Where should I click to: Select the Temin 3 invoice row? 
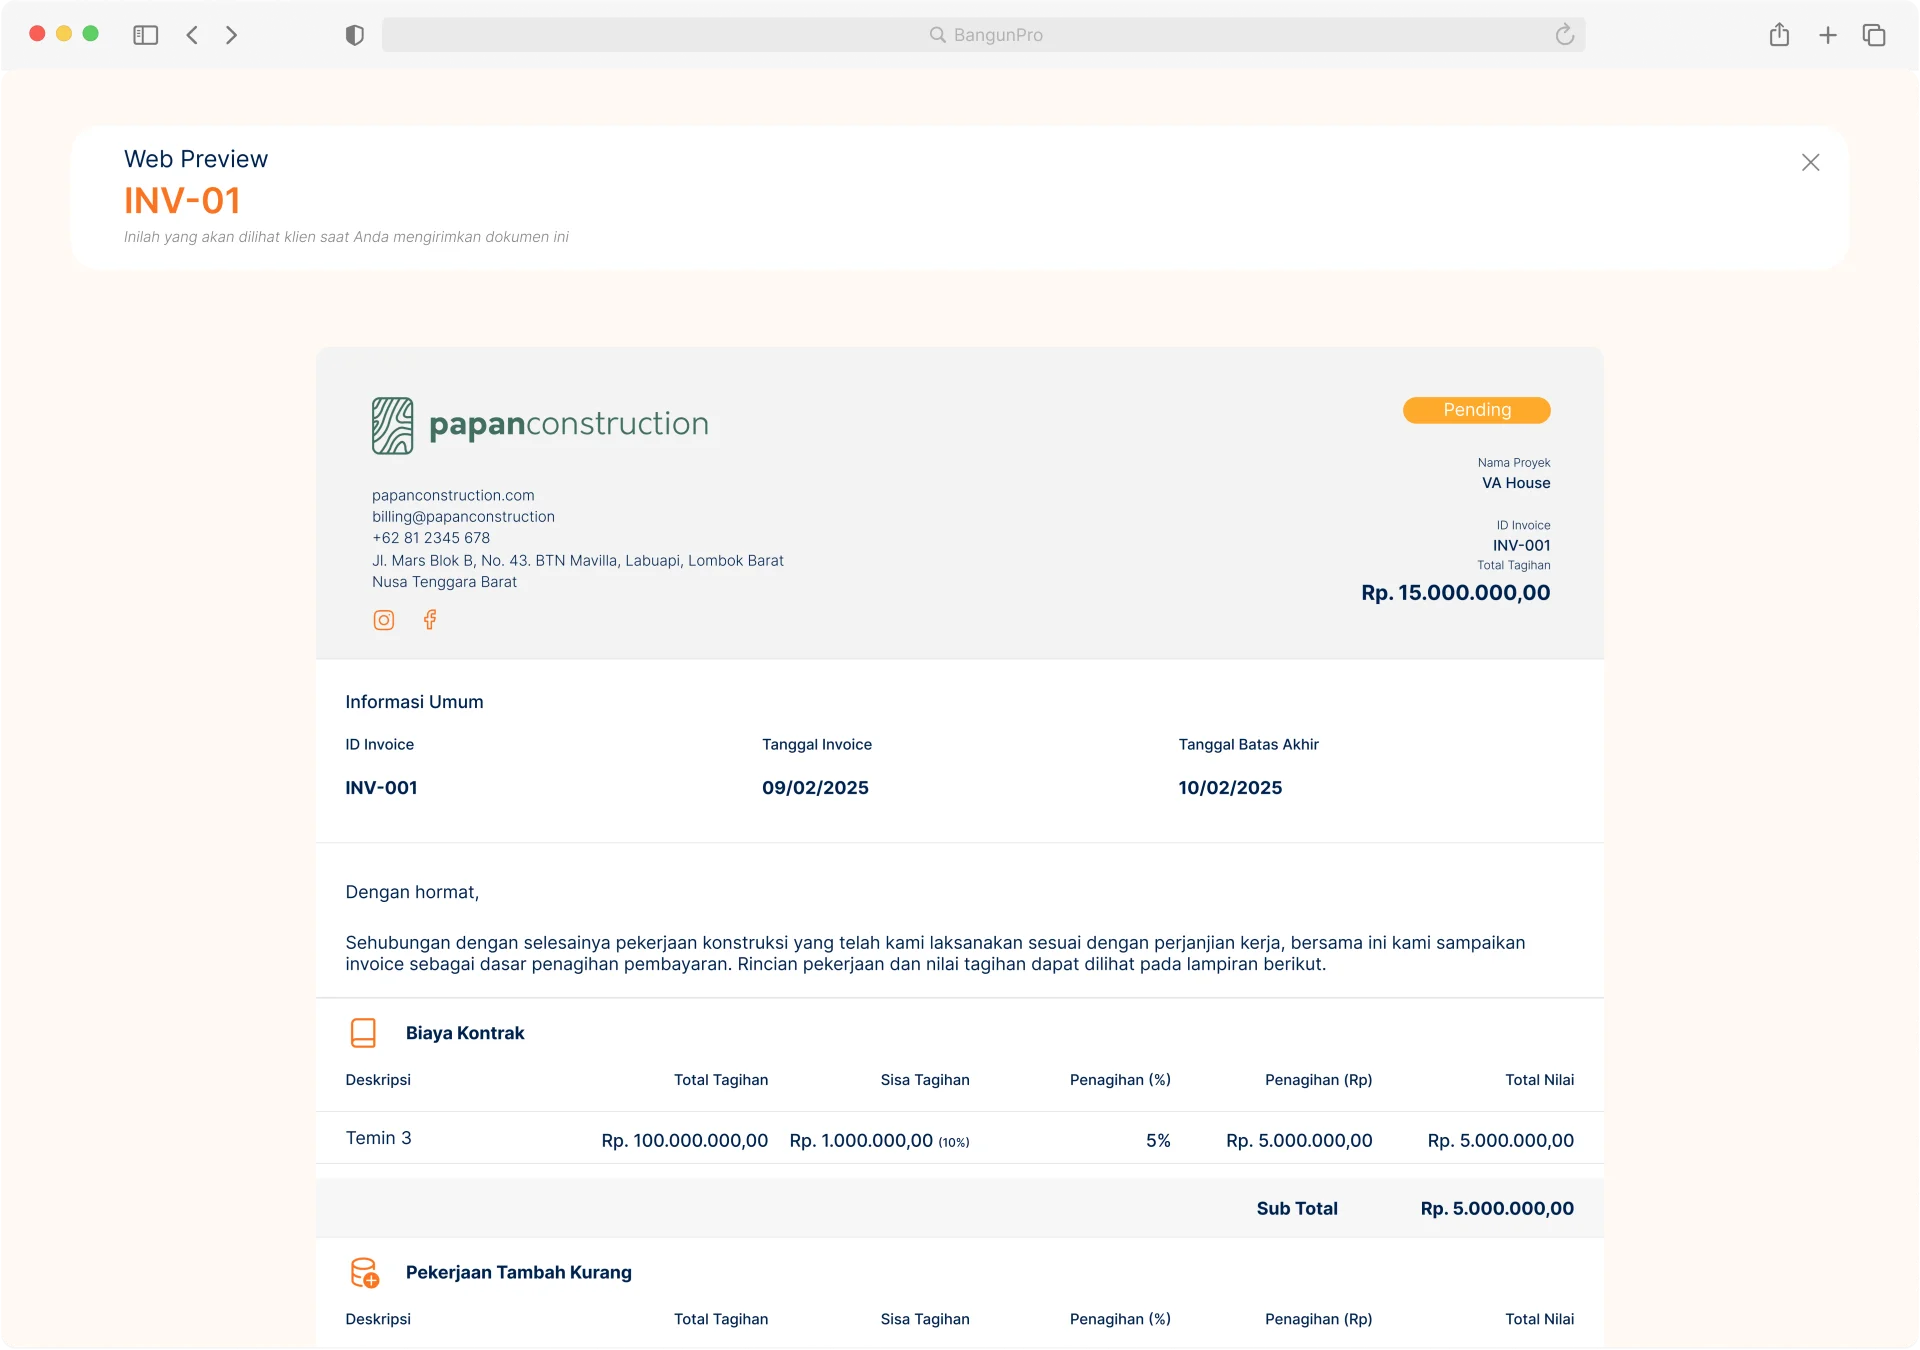[x=378, y=1138]
